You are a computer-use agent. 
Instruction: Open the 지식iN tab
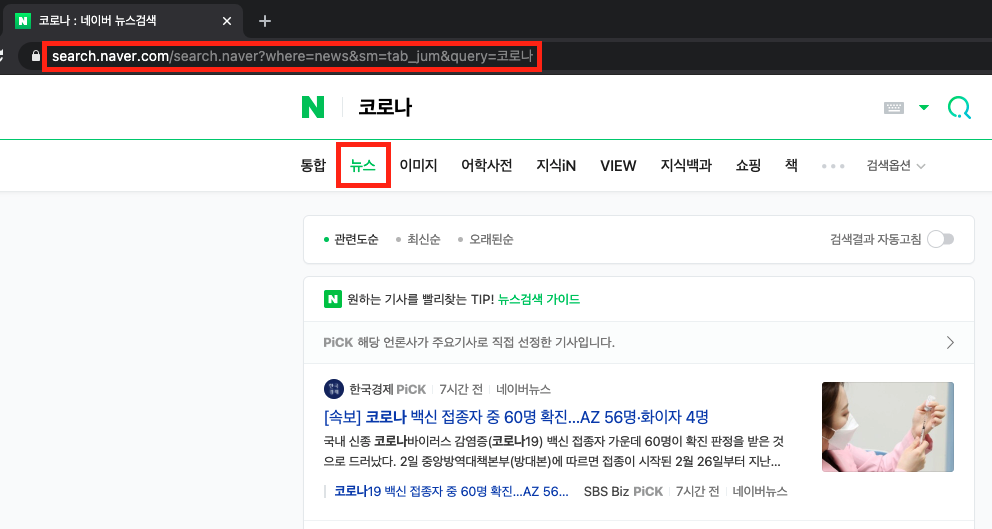click(555, 165)
